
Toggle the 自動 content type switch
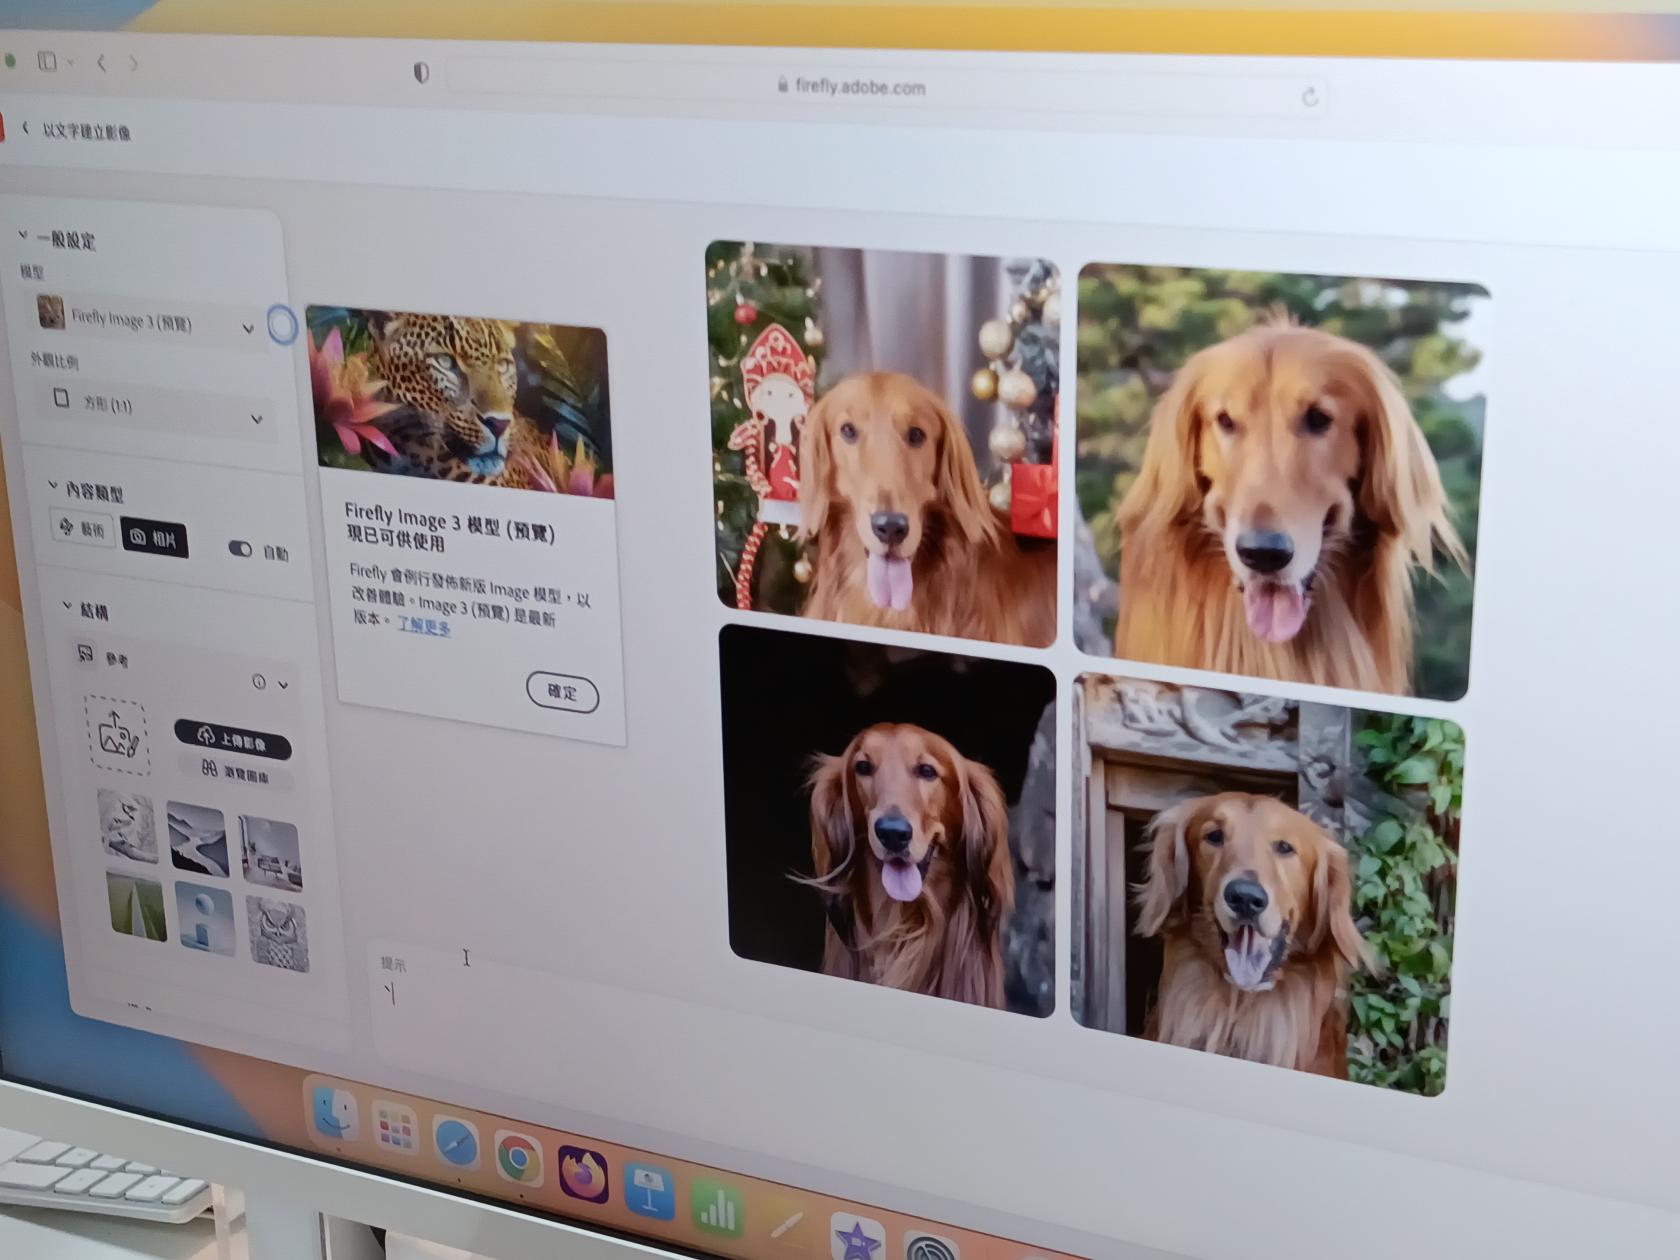tap(240, 549)
